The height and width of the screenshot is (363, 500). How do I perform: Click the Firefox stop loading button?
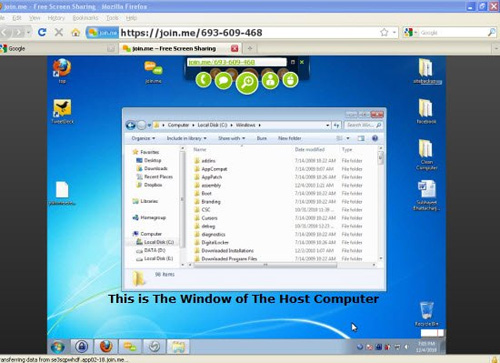(x=59, y=32)
